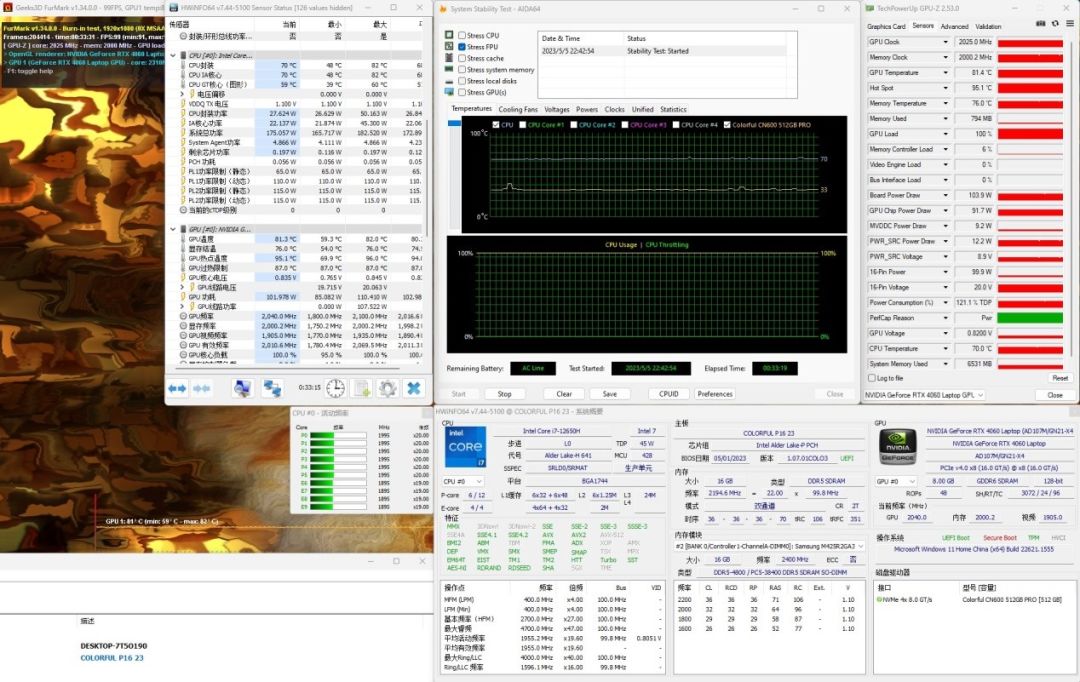Click HWiNFO's reset clock icon
1080x682 pixels.
(x=336, y=387)
